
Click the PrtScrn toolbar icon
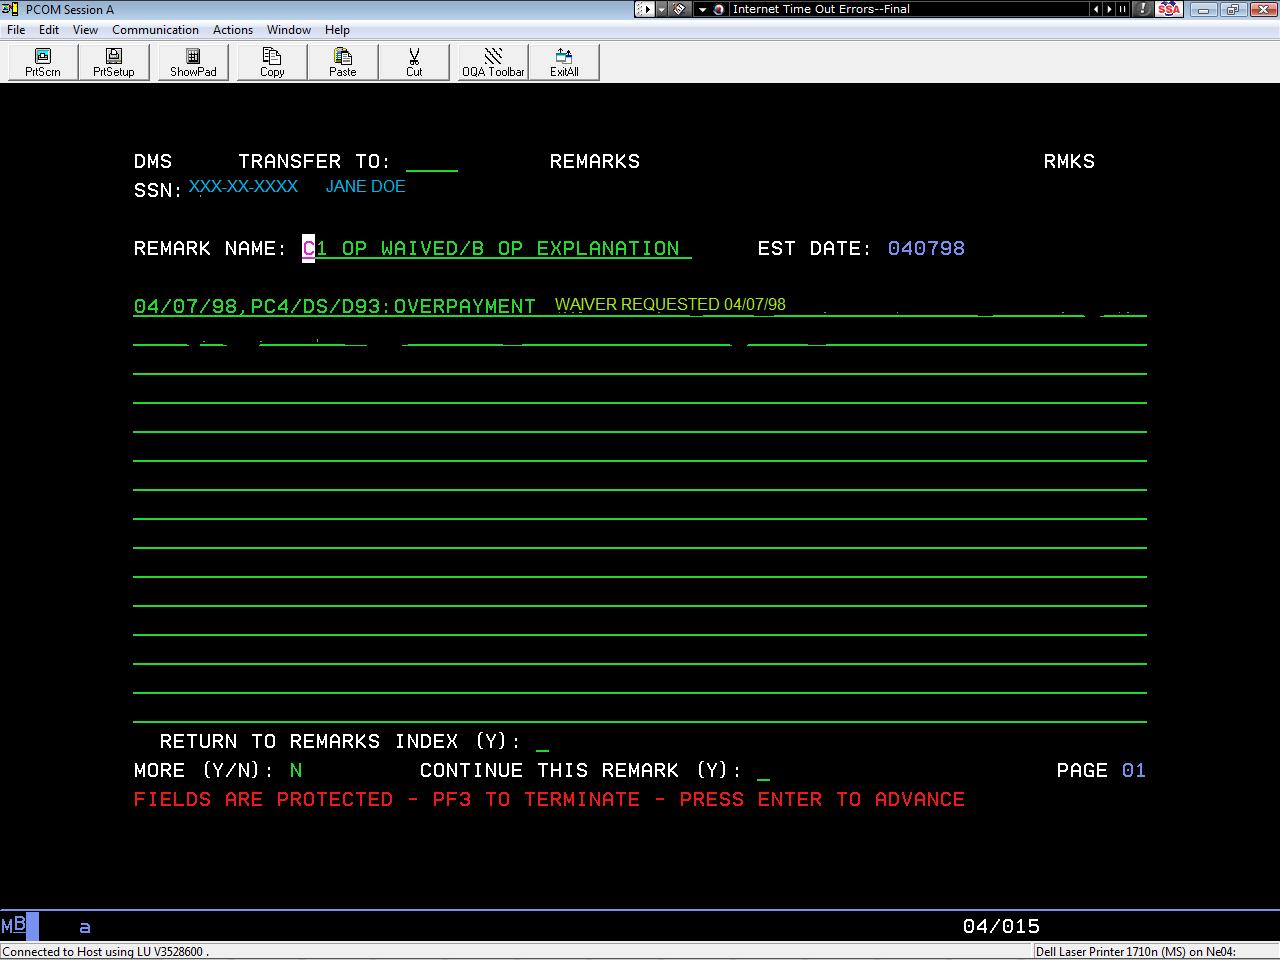click(43, 62)
